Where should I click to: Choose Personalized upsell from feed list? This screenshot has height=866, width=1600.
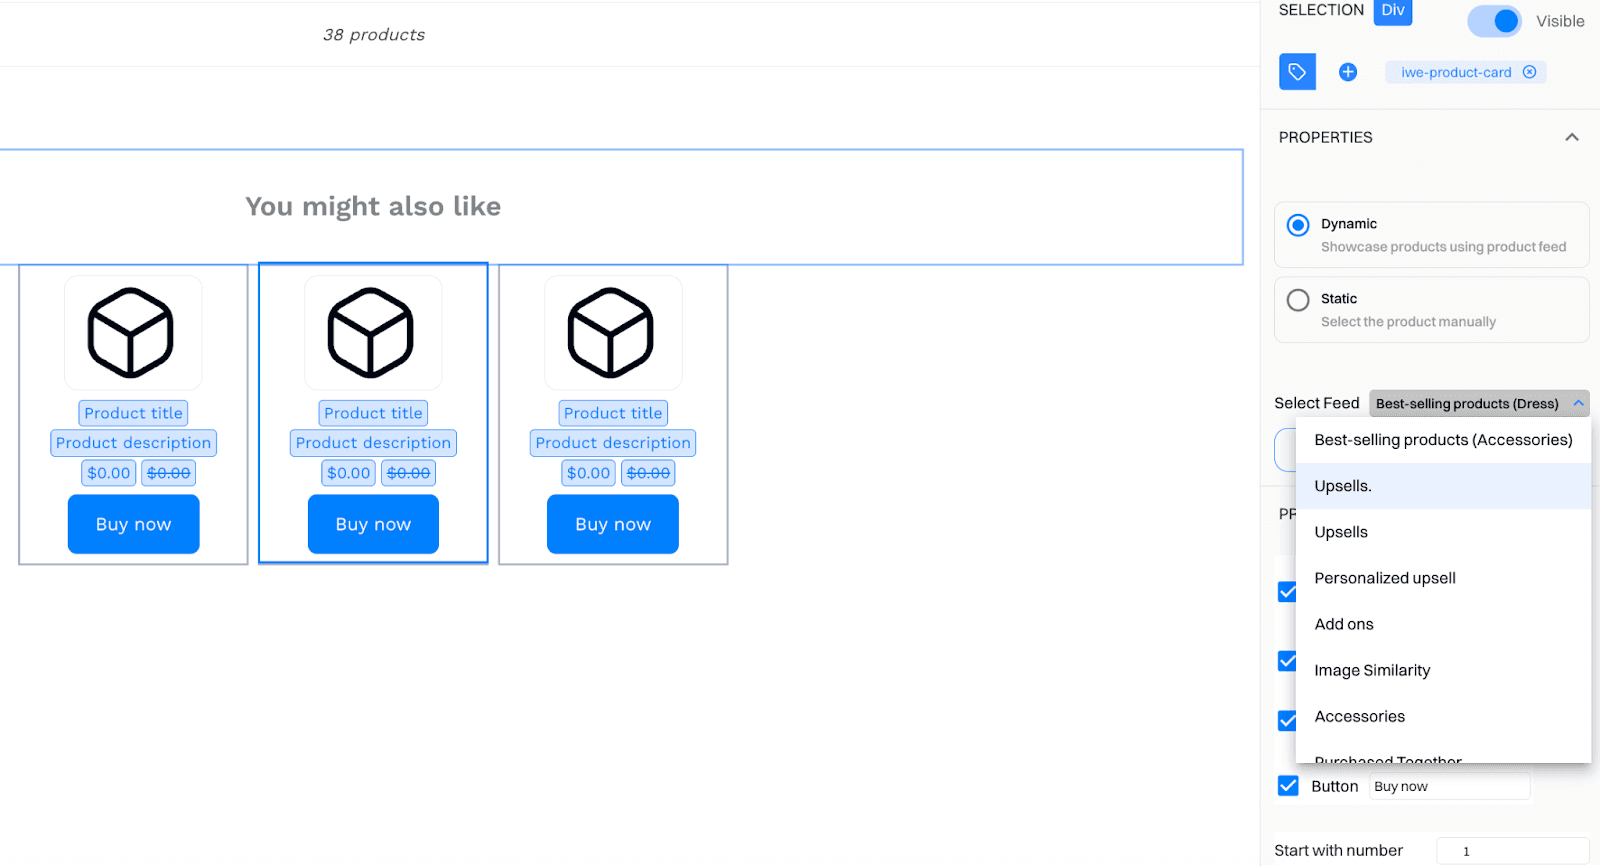(x=1384, y=578)
